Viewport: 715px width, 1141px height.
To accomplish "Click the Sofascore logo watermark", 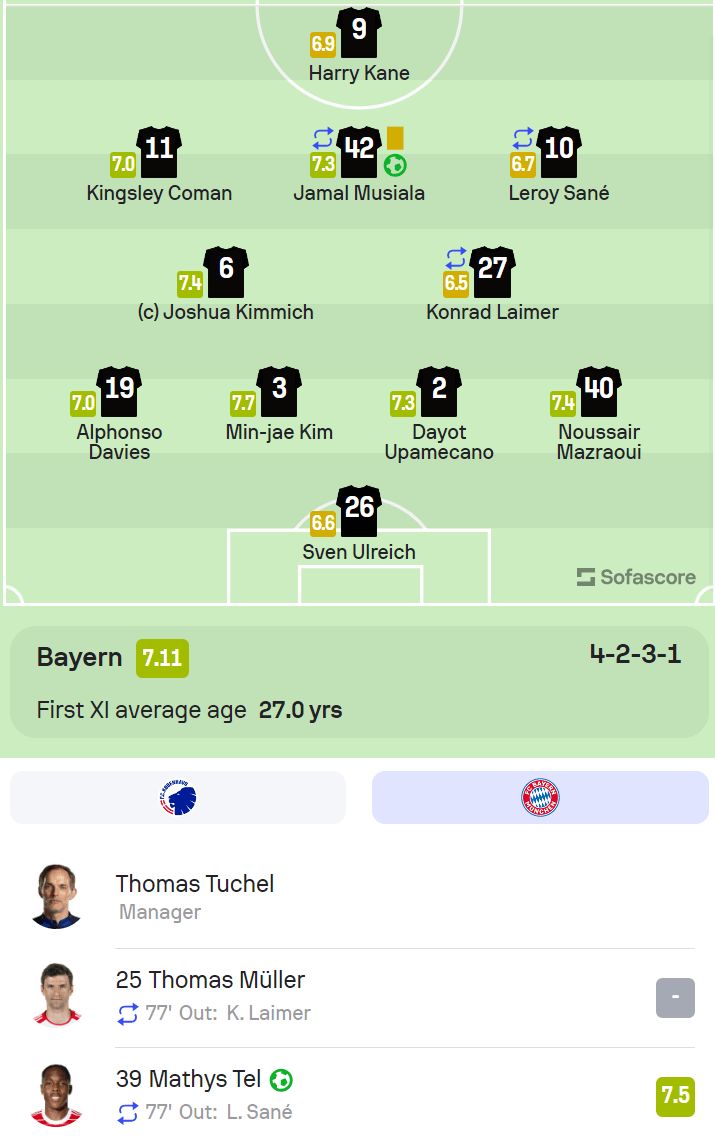I will tap(636, 577).
